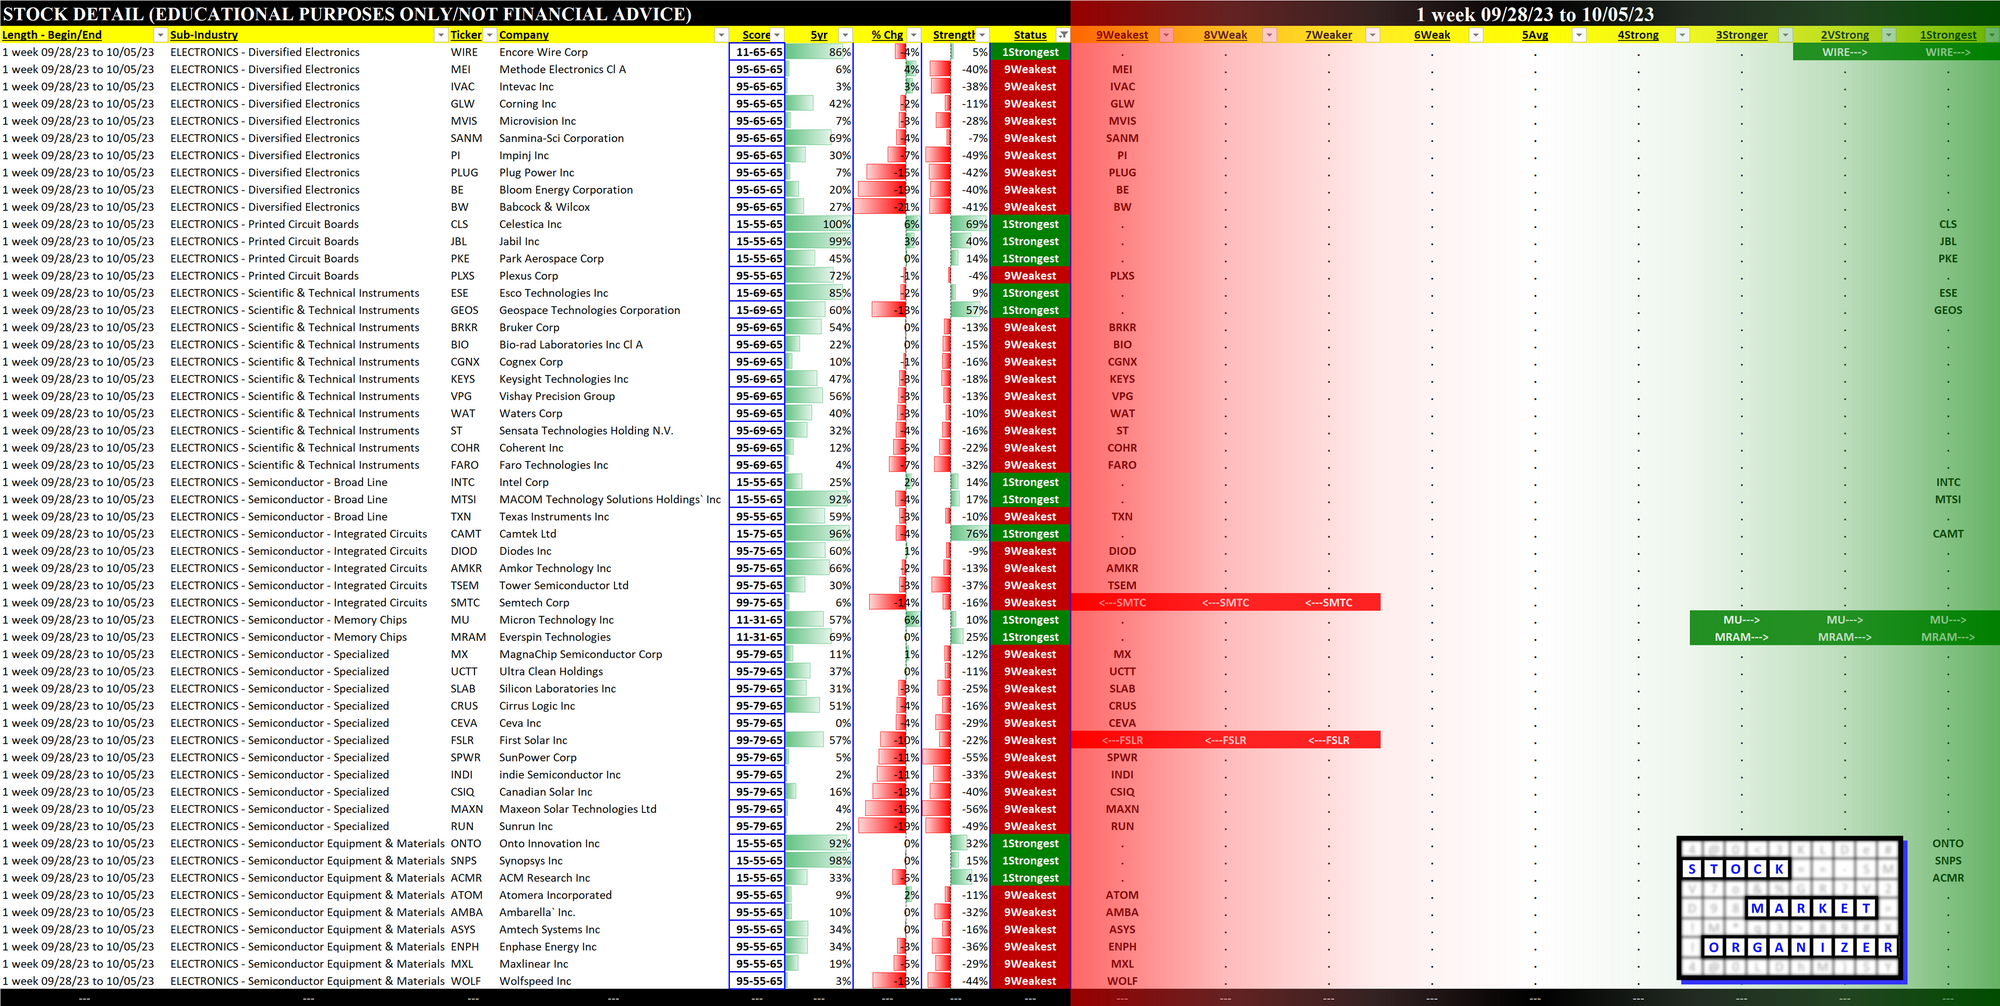Select the '76%' strength value for Camtek

(x=977, y=534)
